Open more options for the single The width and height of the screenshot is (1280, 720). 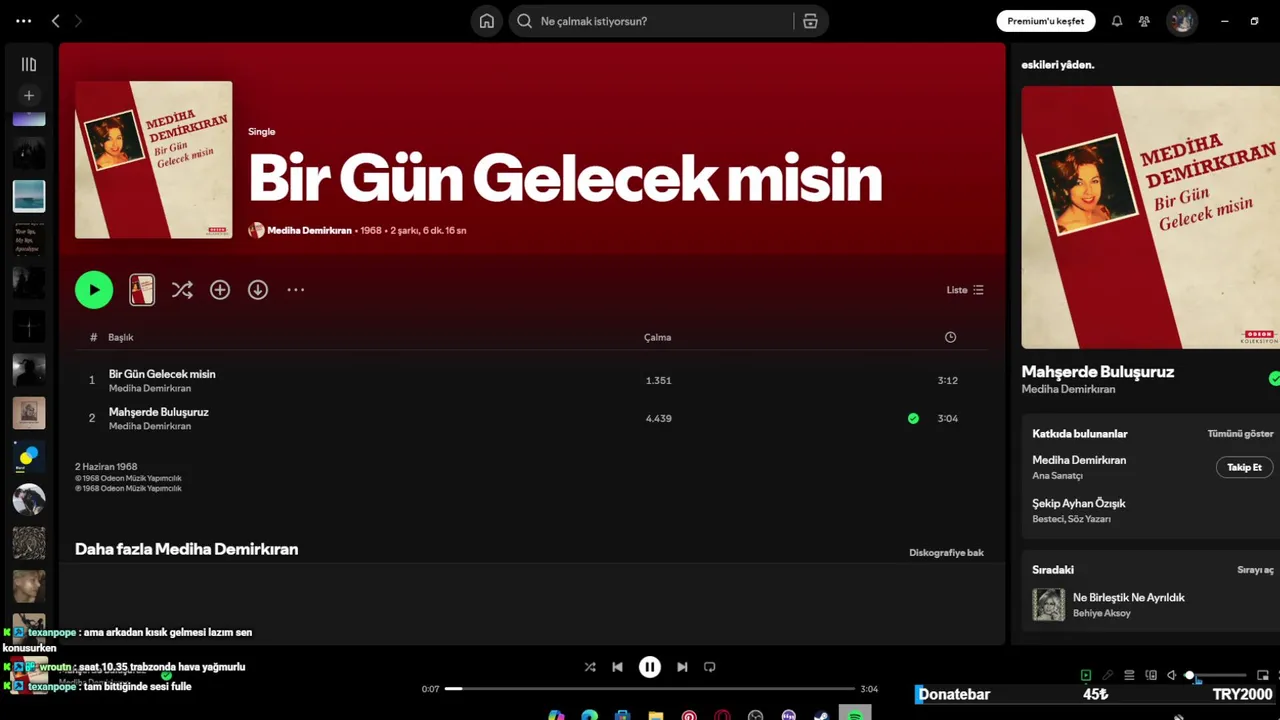[x=296, y=290]
